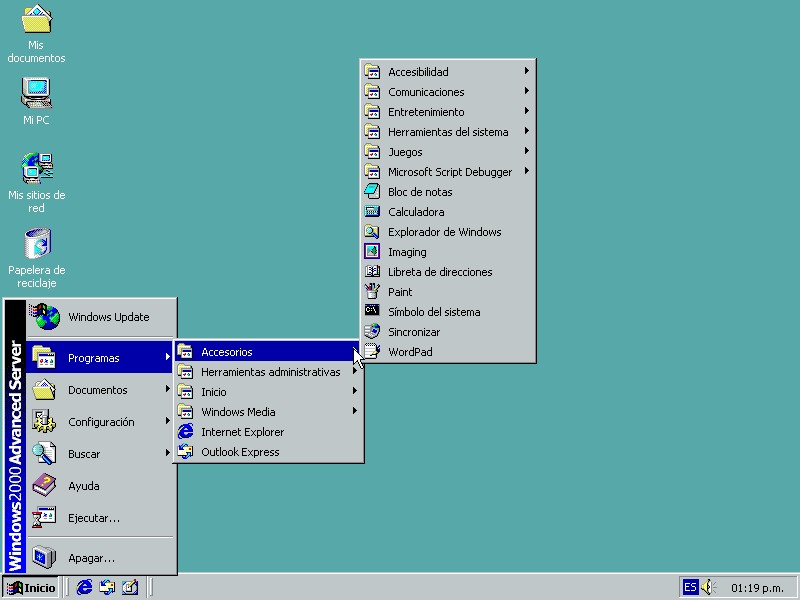
Task: Click the Calculadora icon
Action: (x=372, y=211)
